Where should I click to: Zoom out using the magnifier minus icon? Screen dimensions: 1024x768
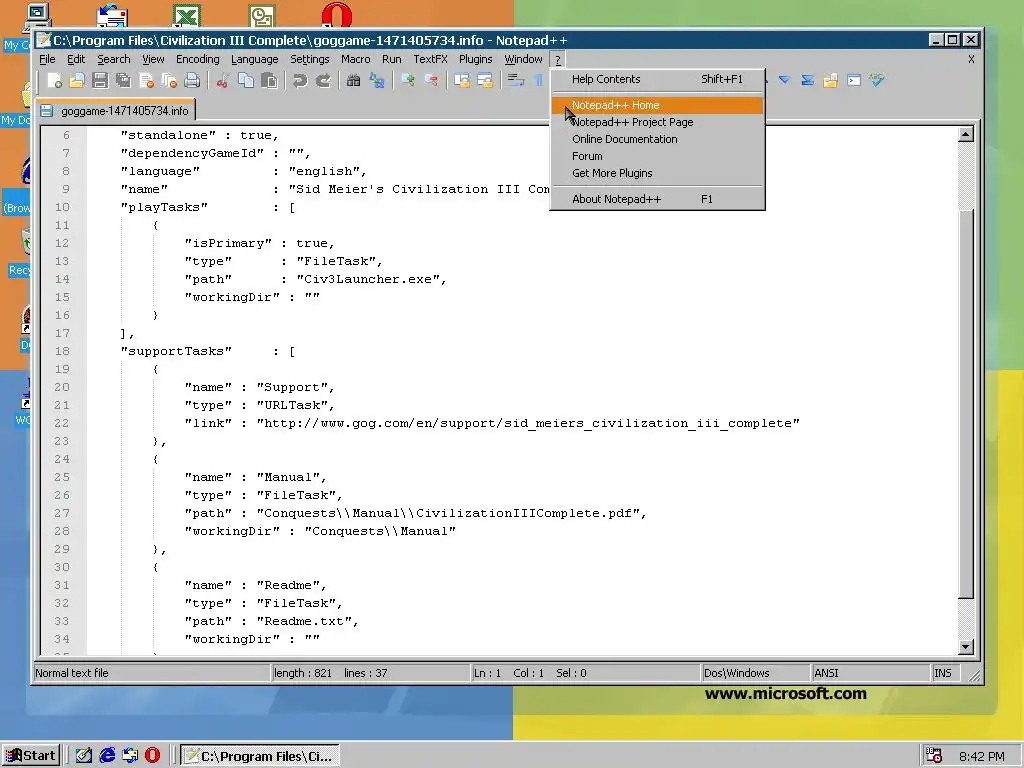431,80
